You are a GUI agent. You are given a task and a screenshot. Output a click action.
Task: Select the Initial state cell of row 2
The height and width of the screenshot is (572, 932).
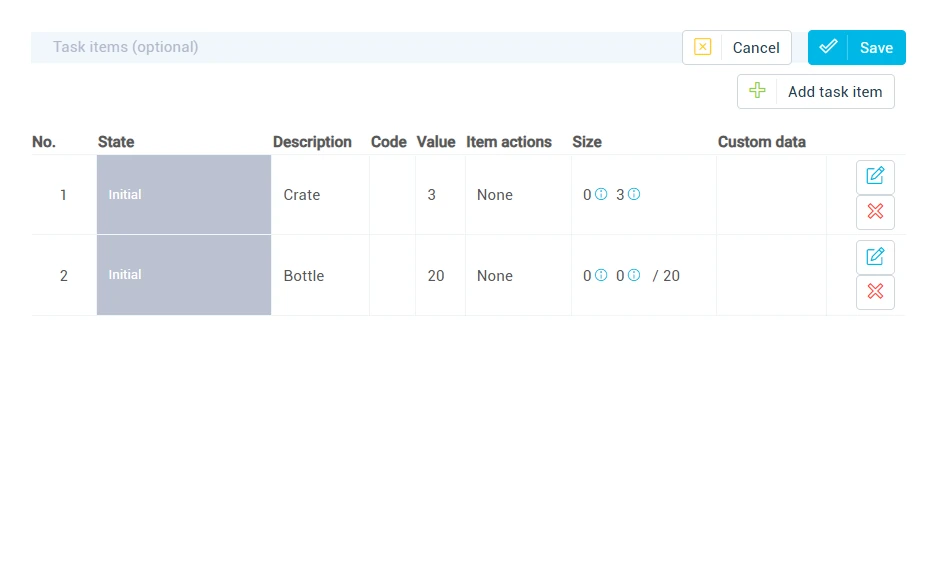[184, 275]
